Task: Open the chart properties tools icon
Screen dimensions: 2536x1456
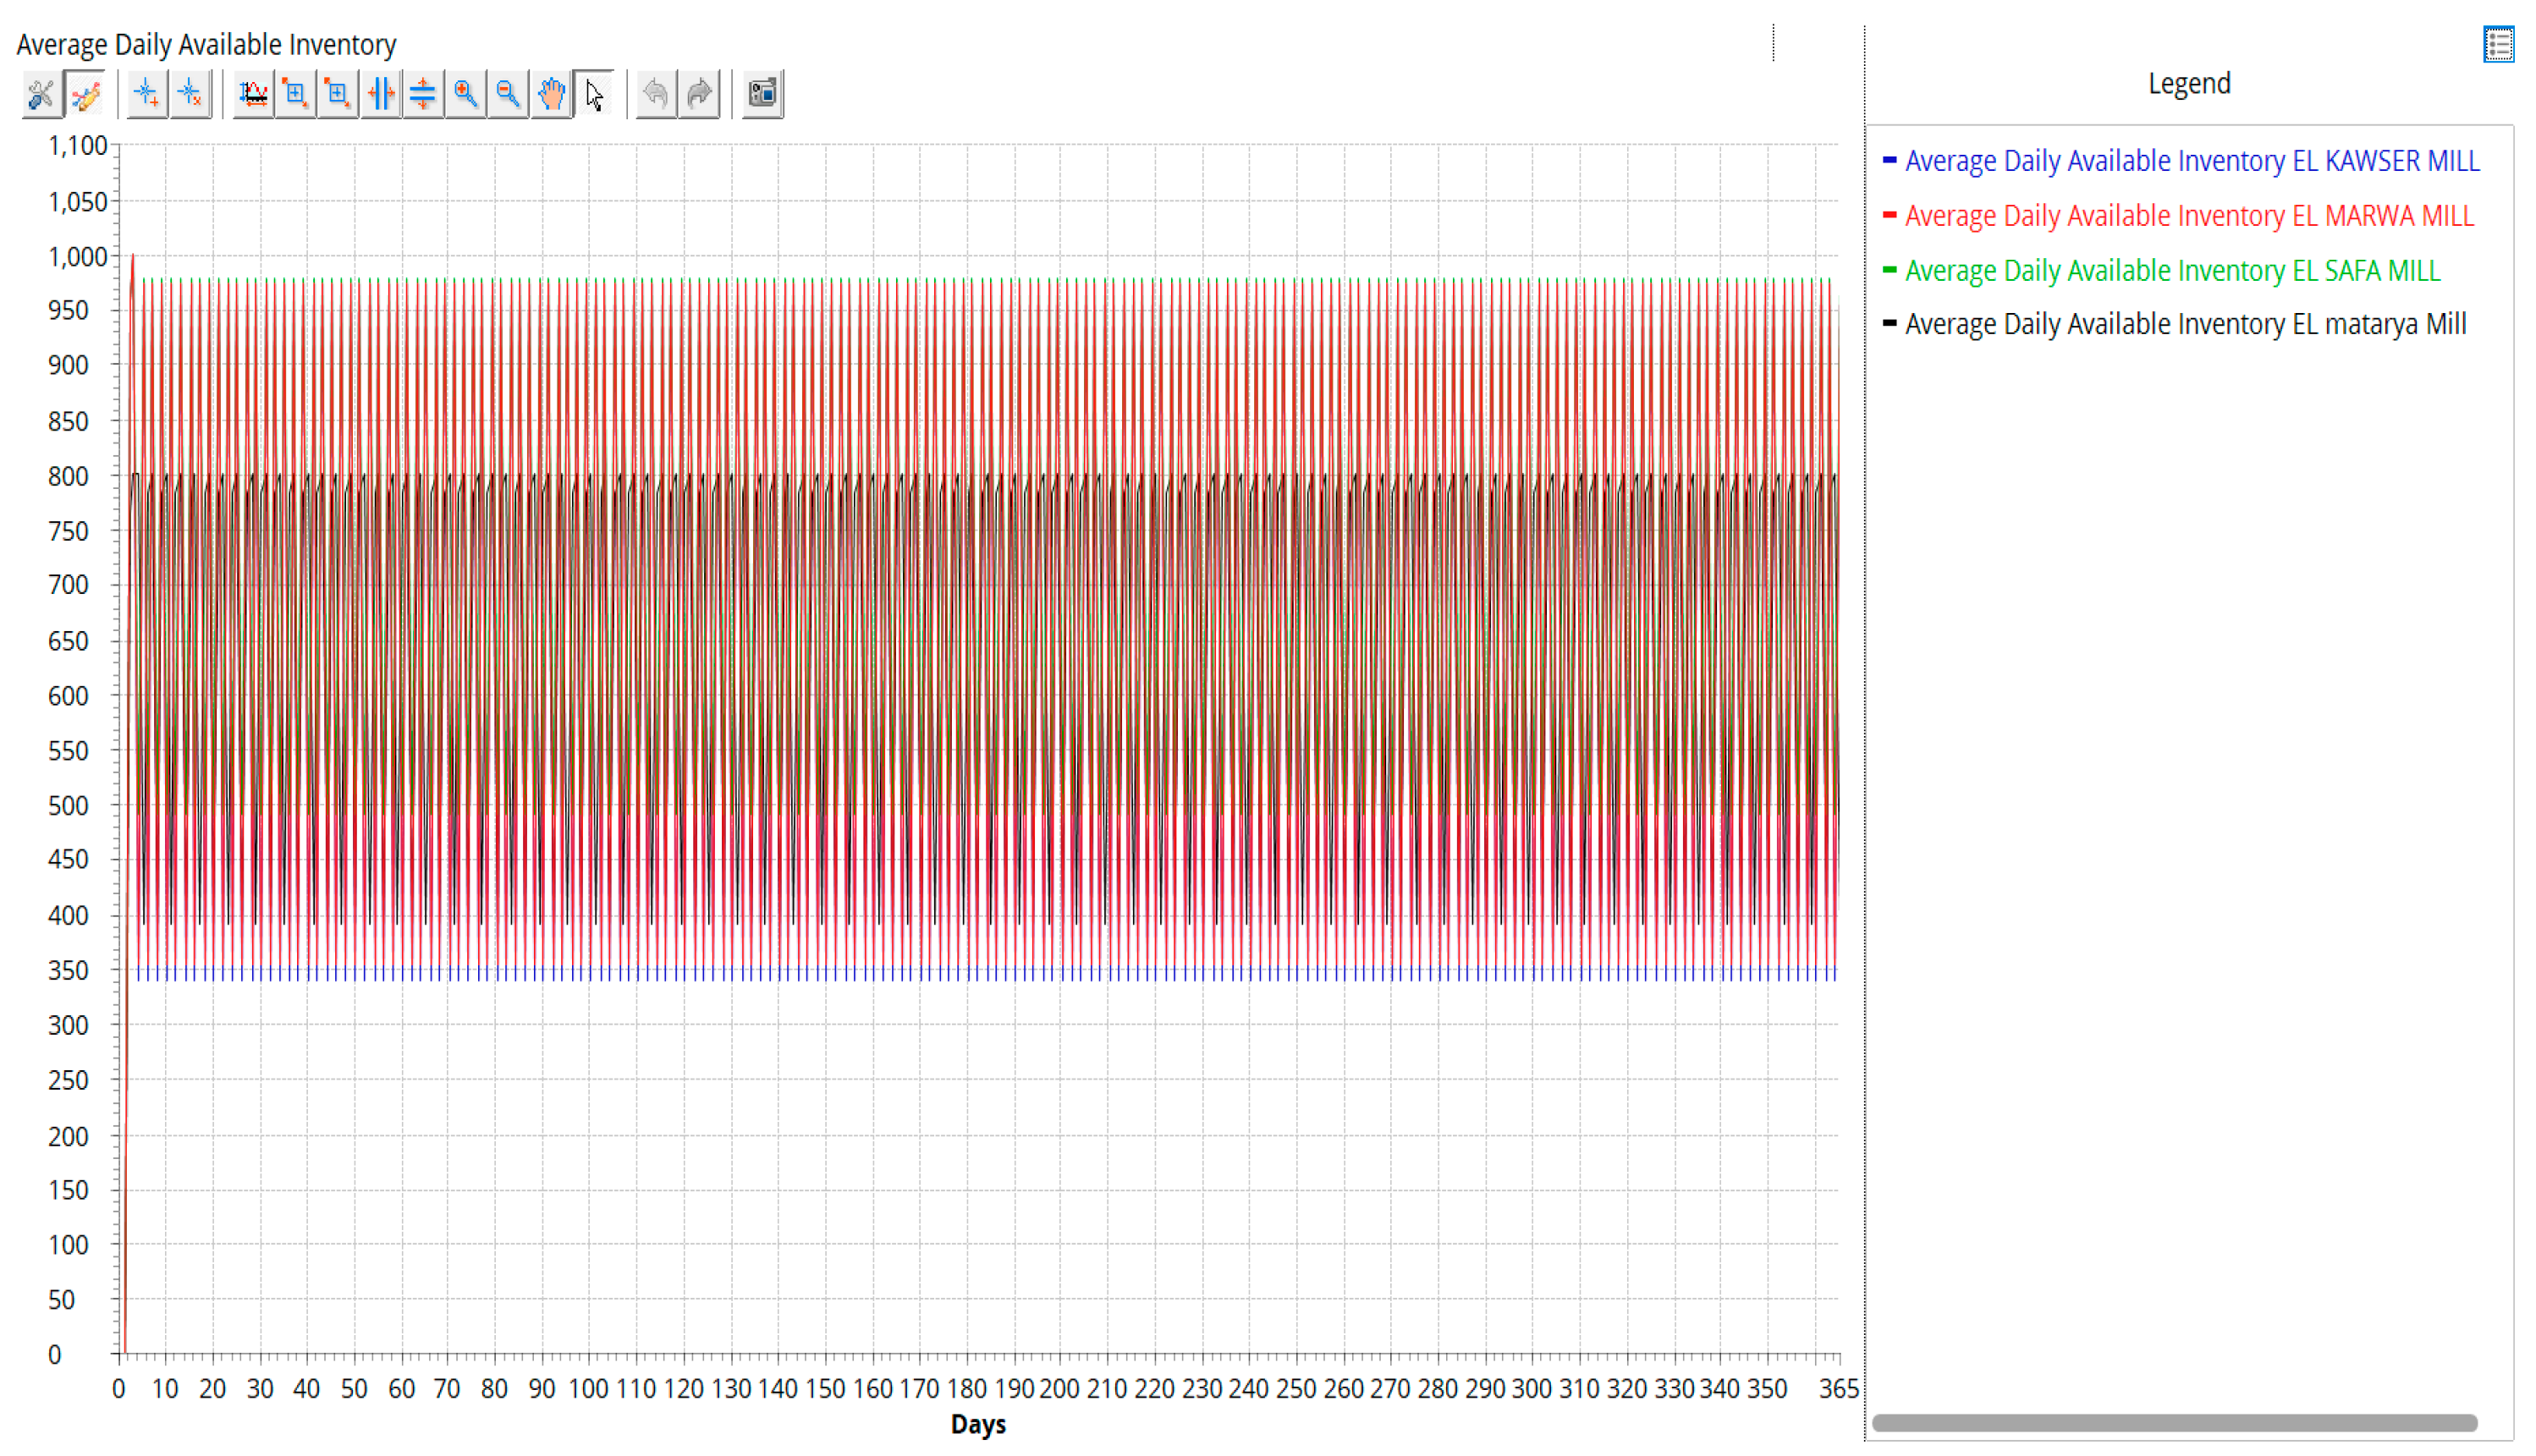Action: (x=41, y=94)
